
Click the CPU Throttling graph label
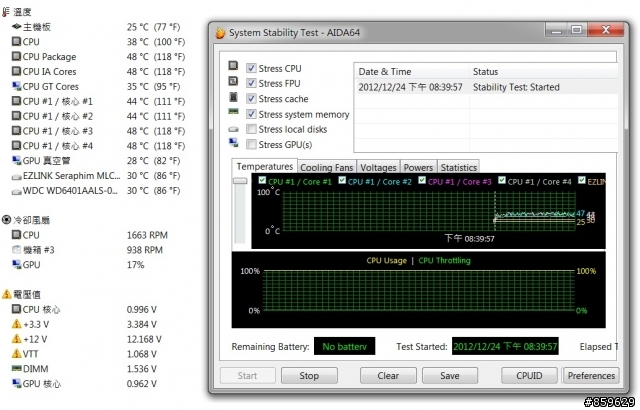tap(444, 260)
